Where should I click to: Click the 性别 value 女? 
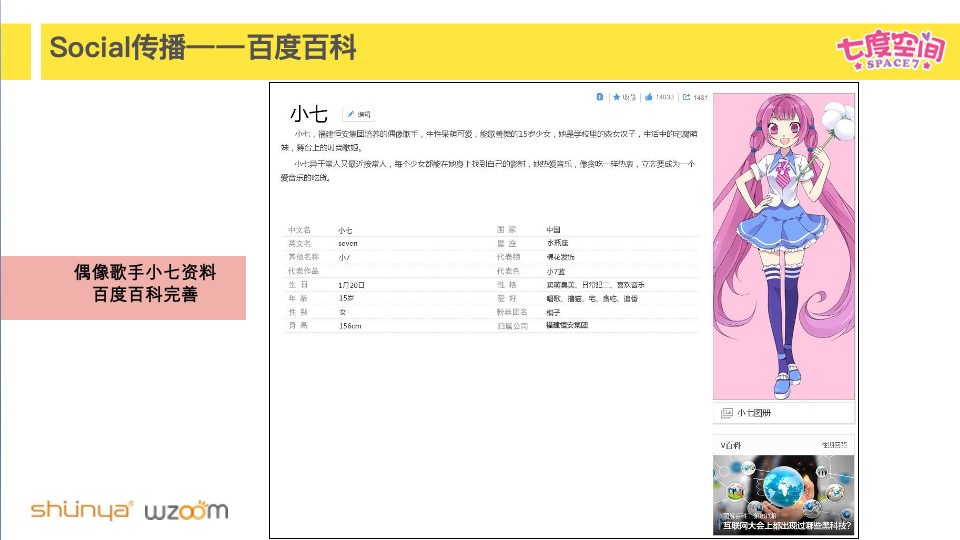tap(342, 312)
